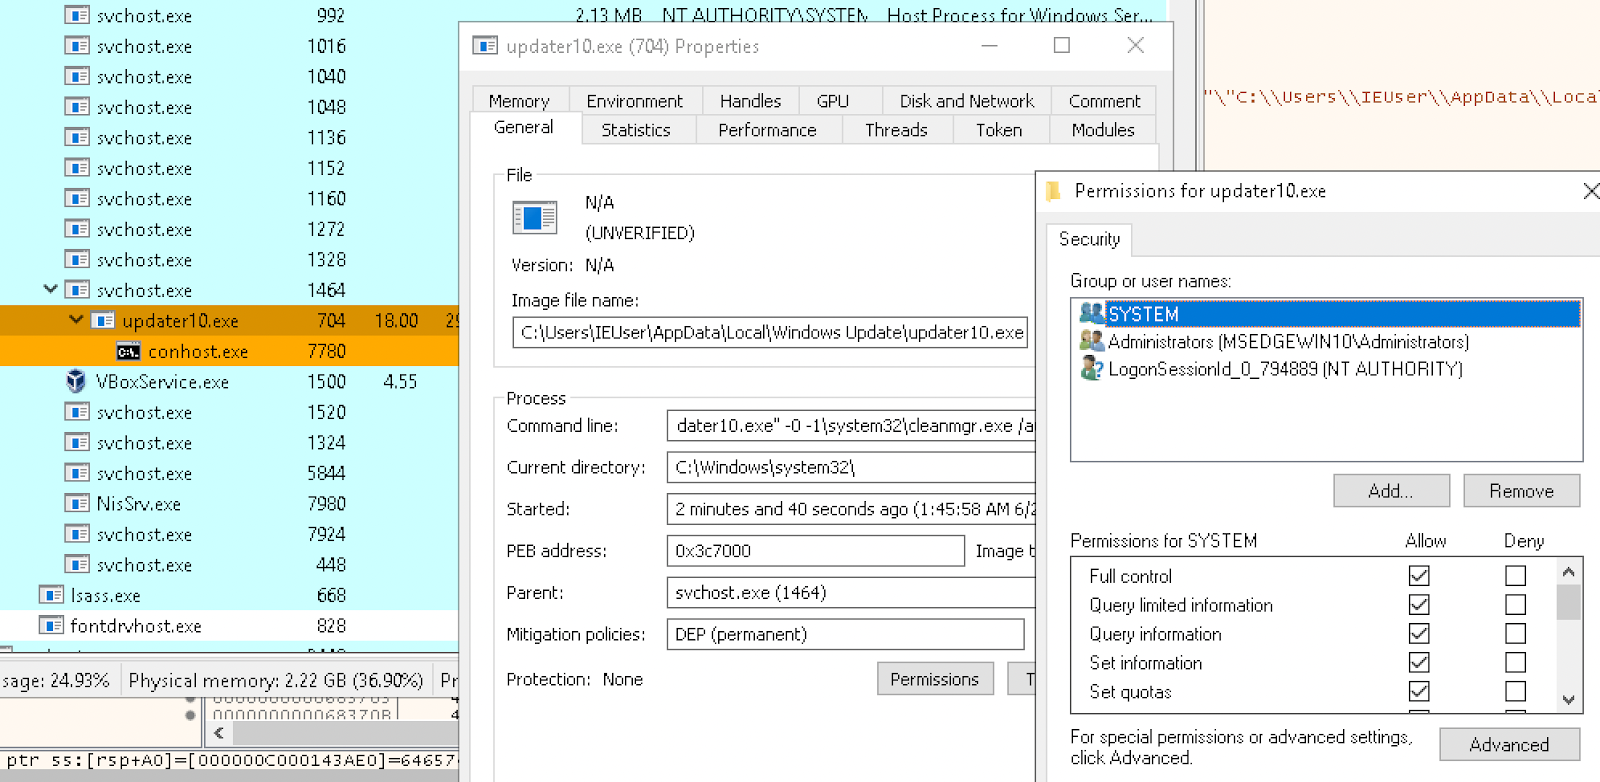Screen dimensions: 1600x782
Task: Collapse the svchost.exe 1464 tree node
Action: tap(50, 289)
